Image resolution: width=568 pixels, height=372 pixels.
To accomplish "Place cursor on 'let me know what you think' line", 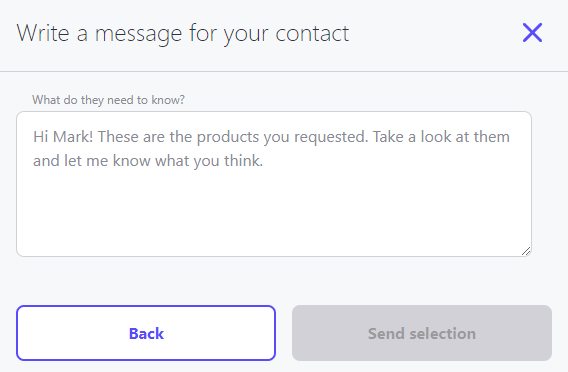I will pos(148,160).
